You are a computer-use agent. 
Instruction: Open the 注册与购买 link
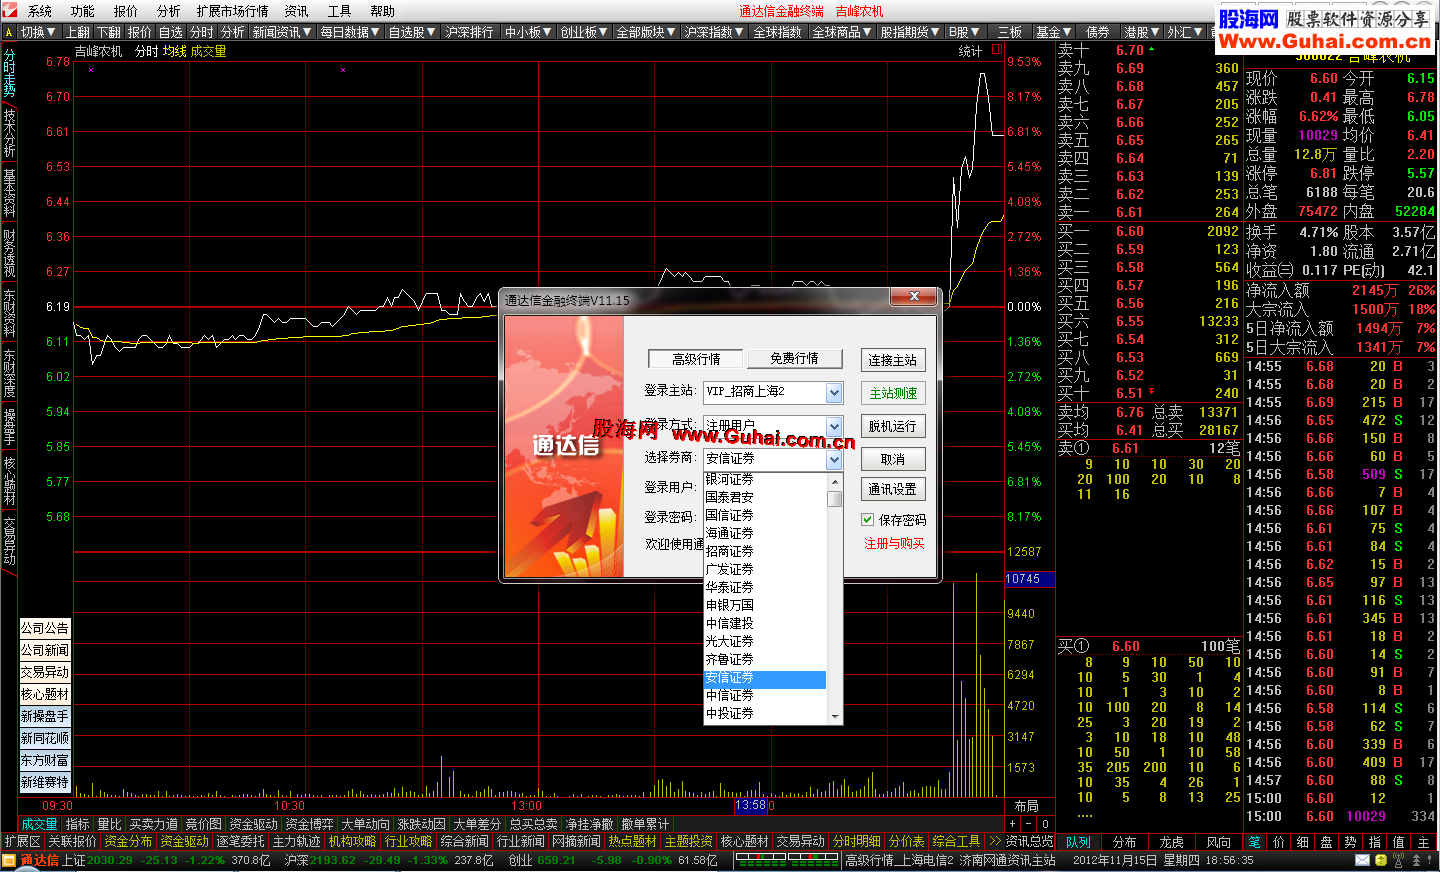point(894,544)
